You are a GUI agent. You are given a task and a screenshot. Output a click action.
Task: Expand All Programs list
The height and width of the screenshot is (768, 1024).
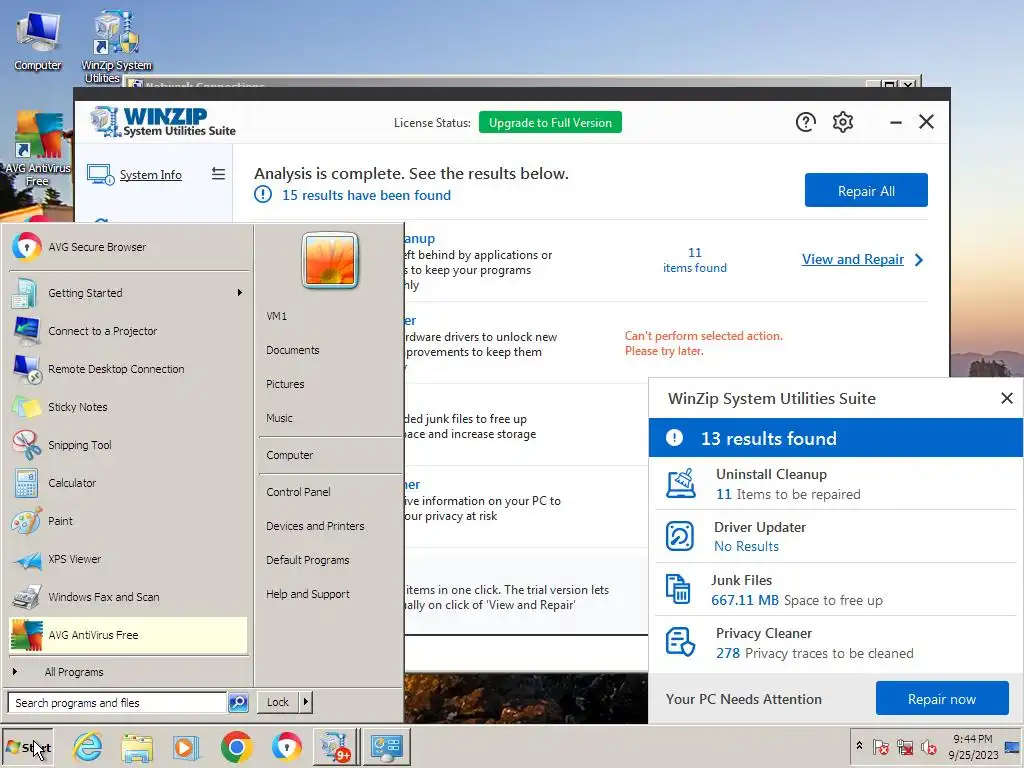pos(74,672)
